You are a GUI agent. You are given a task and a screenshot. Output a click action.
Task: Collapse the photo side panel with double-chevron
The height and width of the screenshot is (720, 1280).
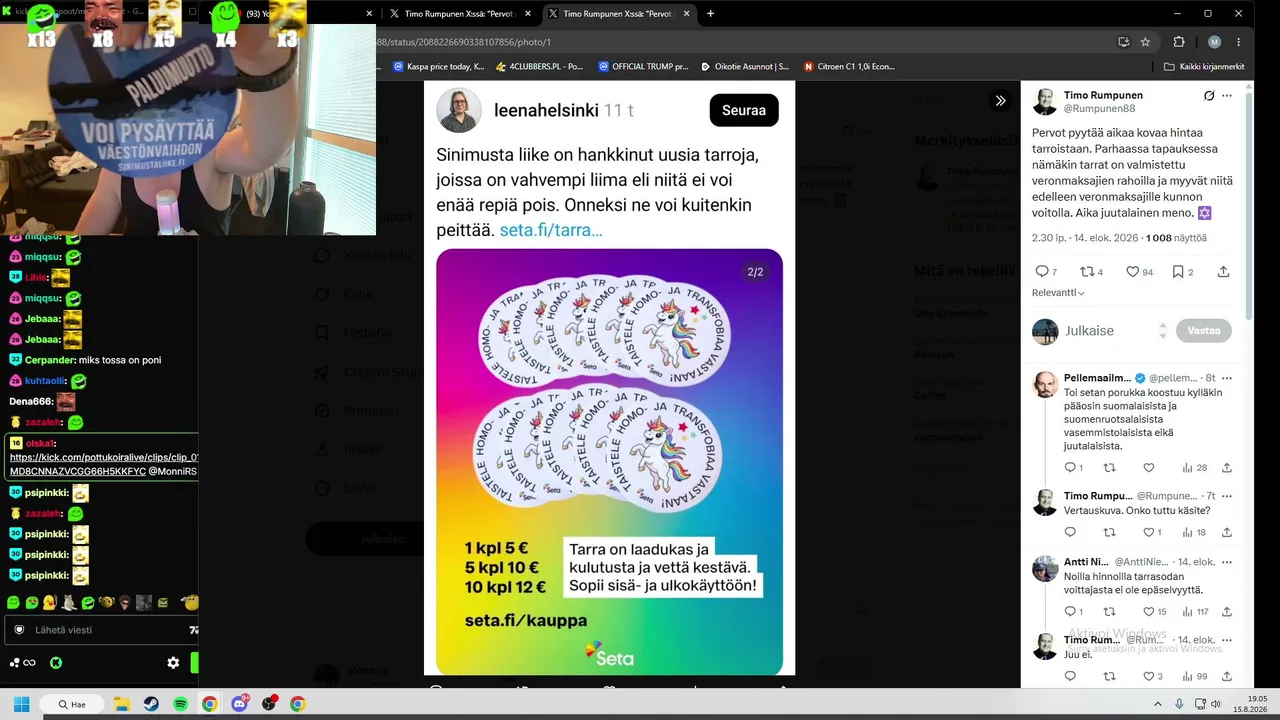point(1000,100)
